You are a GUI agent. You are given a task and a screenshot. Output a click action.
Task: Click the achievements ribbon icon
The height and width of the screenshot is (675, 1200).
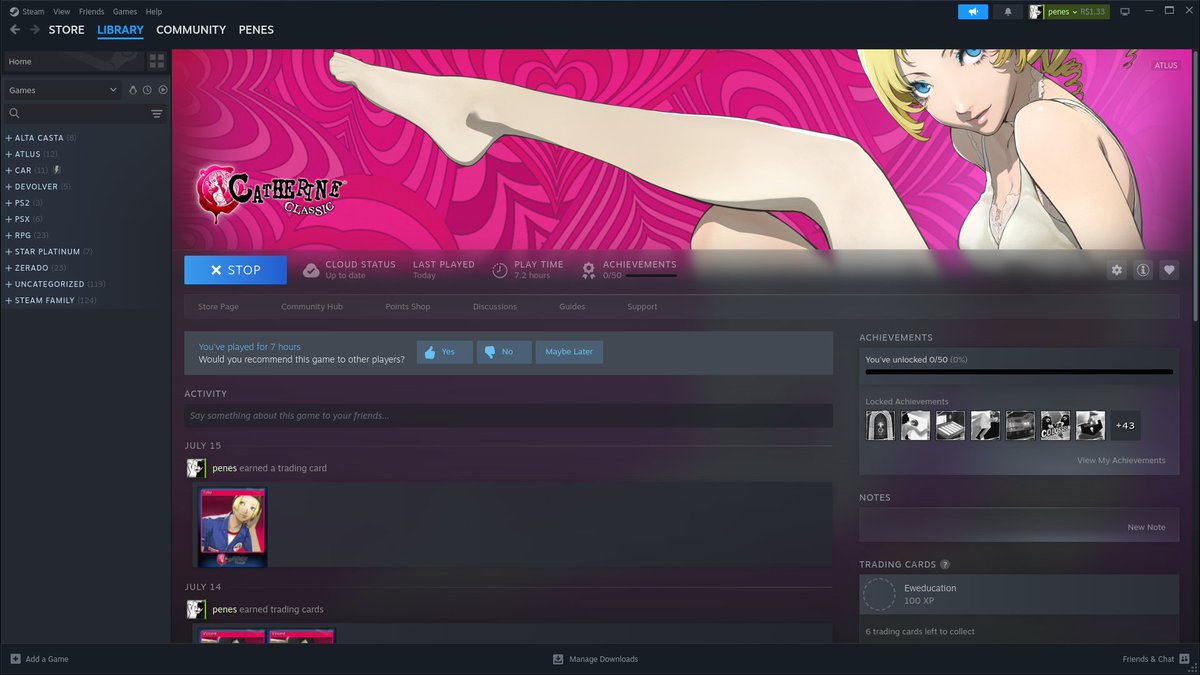pos(589,270)
